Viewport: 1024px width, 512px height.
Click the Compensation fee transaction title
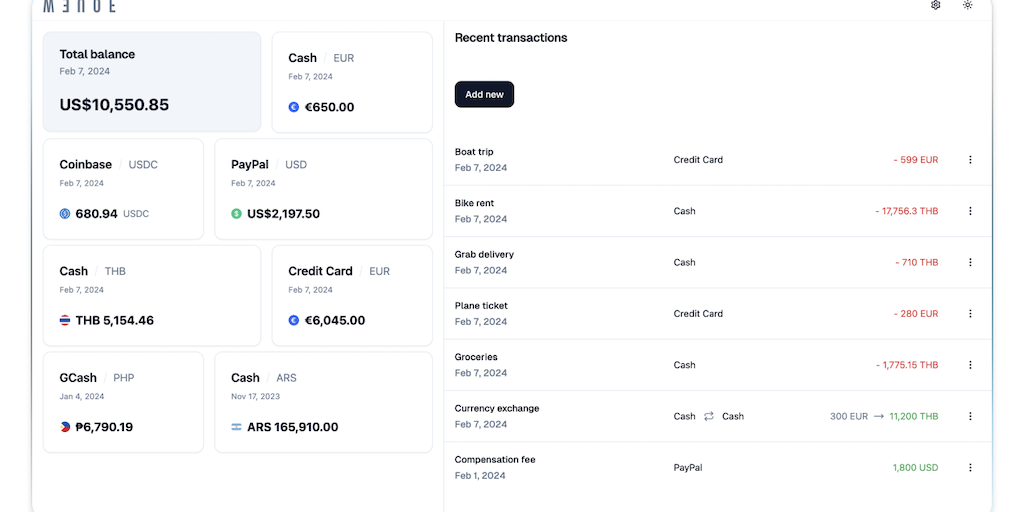tap(495, 460)
